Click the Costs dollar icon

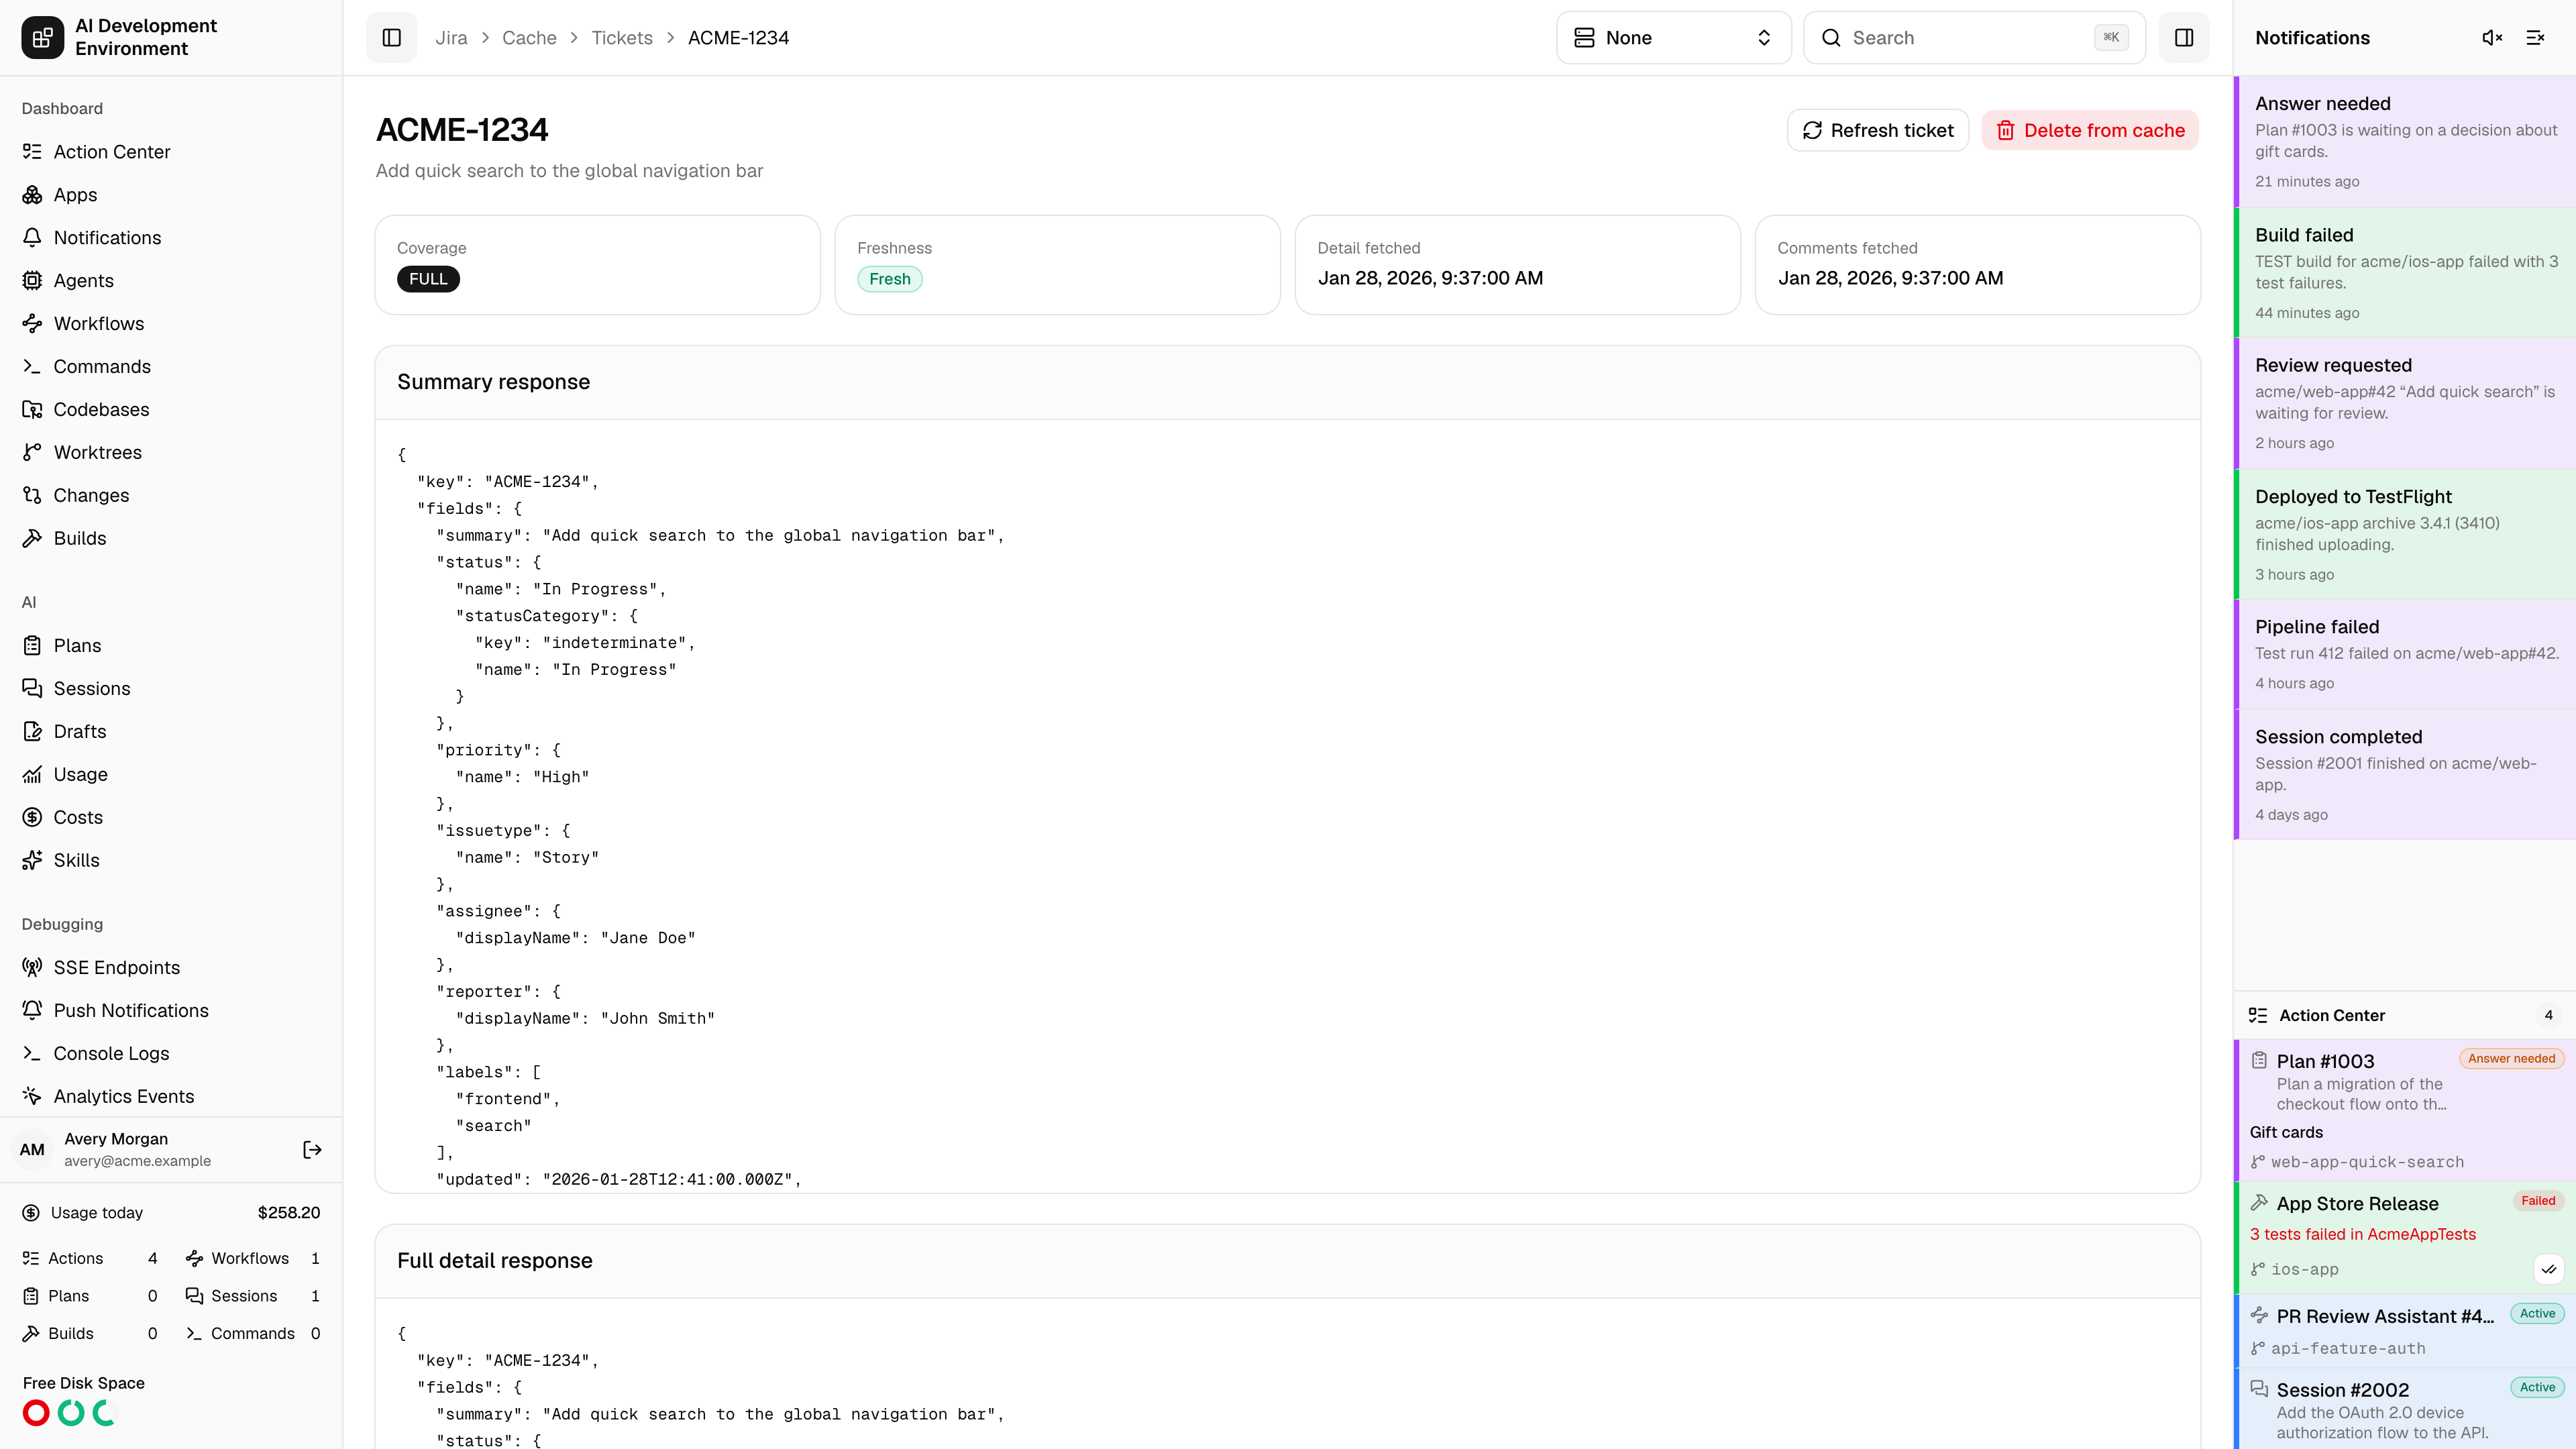pos(32,818)
